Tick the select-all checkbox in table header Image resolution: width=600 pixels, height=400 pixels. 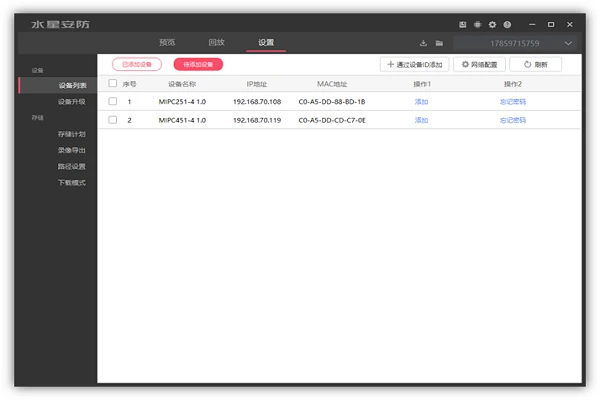coord(112,83)
